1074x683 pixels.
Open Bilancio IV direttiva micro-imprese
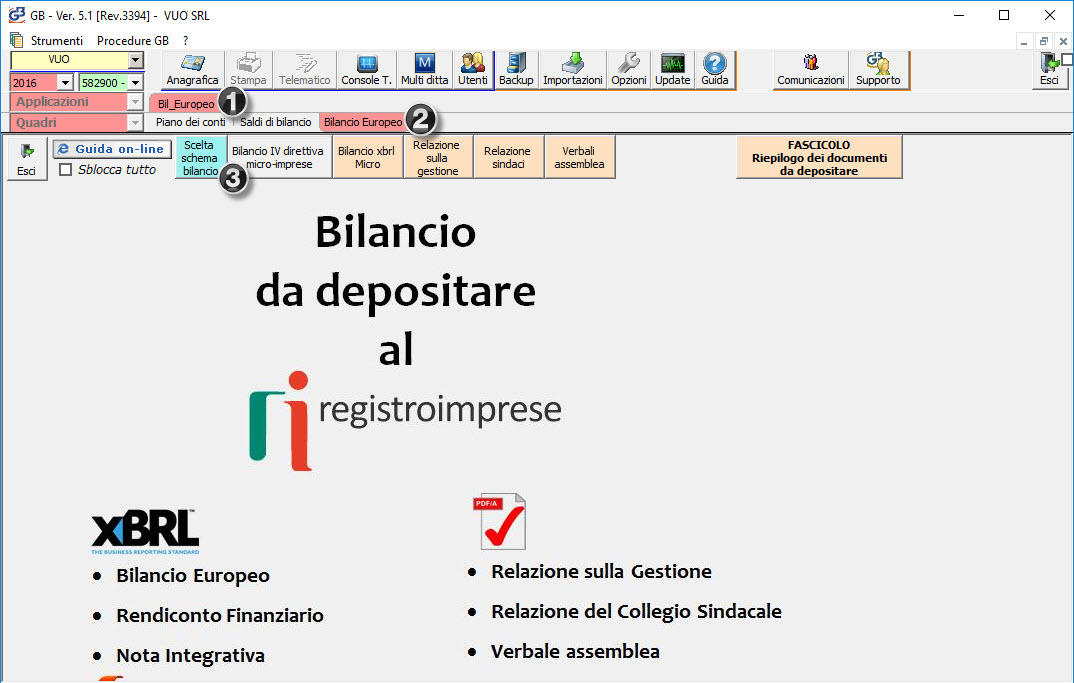(278, 158)
